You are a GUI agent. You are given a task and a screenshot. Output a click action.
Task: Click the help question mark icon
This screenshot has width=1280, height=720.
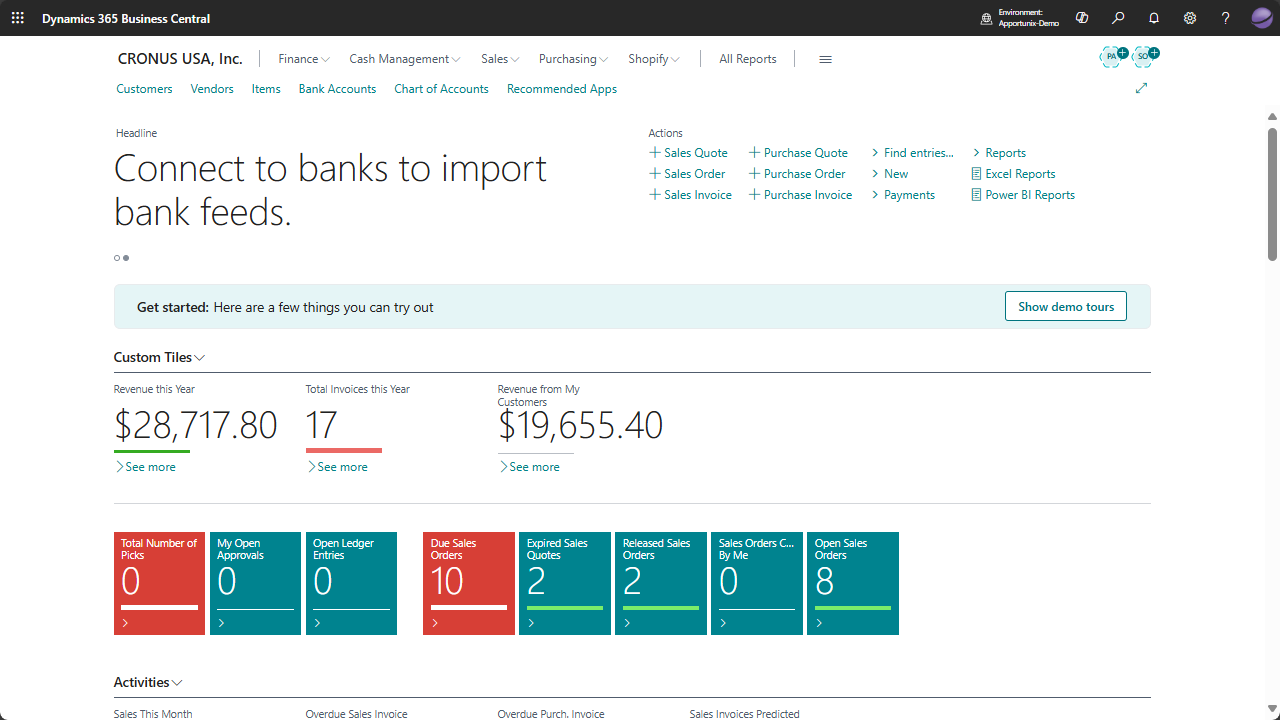point(1226,18)
